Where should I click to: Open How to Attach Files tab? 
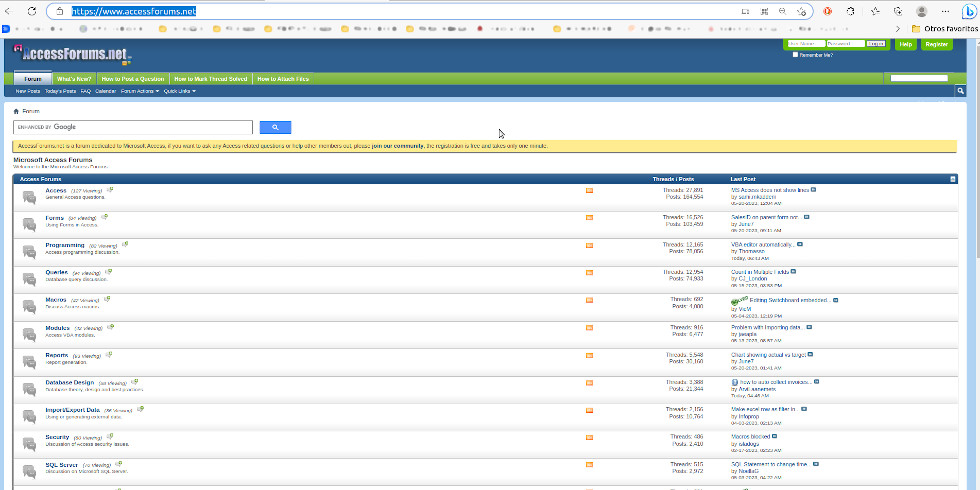coord(283,79)
